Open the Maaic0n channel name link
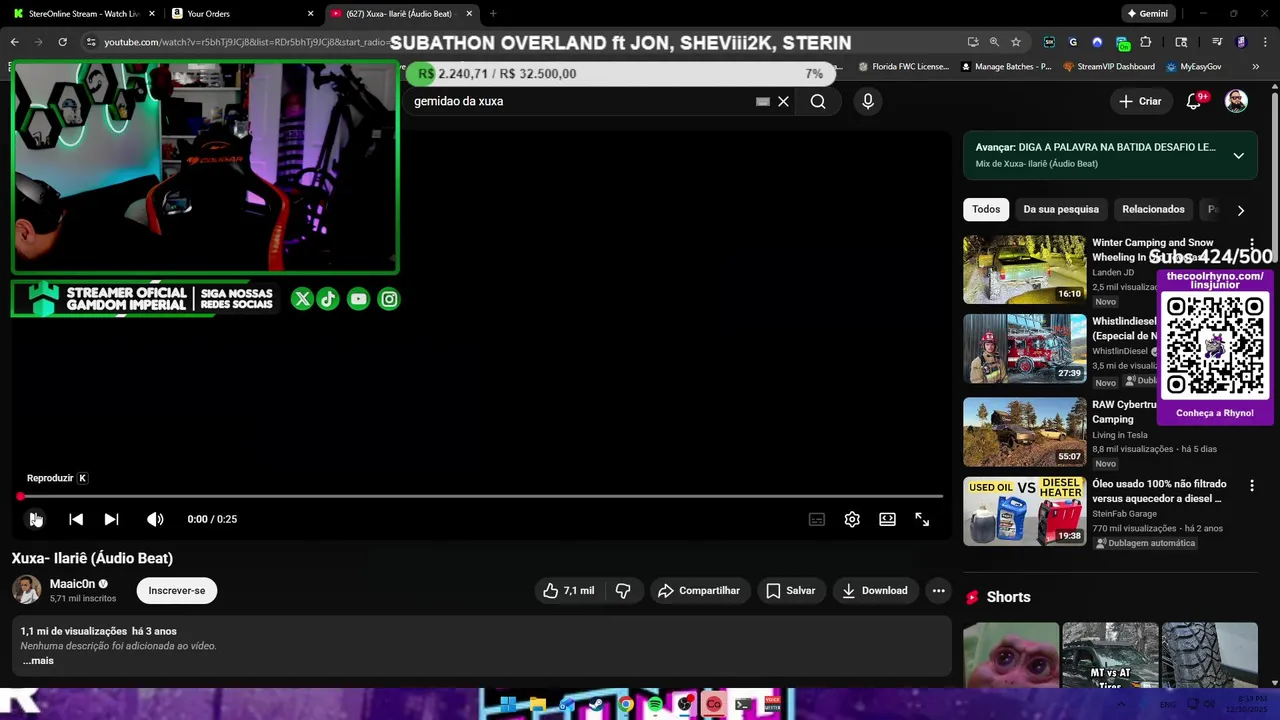 73,584
